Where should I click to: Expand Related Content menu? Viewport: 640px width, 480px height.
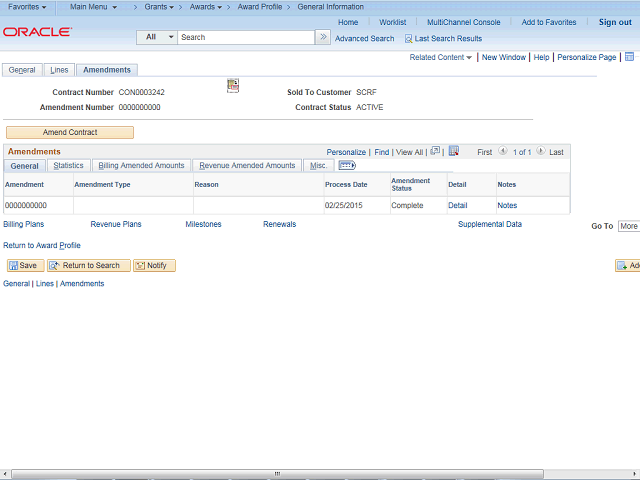[440, 57]
